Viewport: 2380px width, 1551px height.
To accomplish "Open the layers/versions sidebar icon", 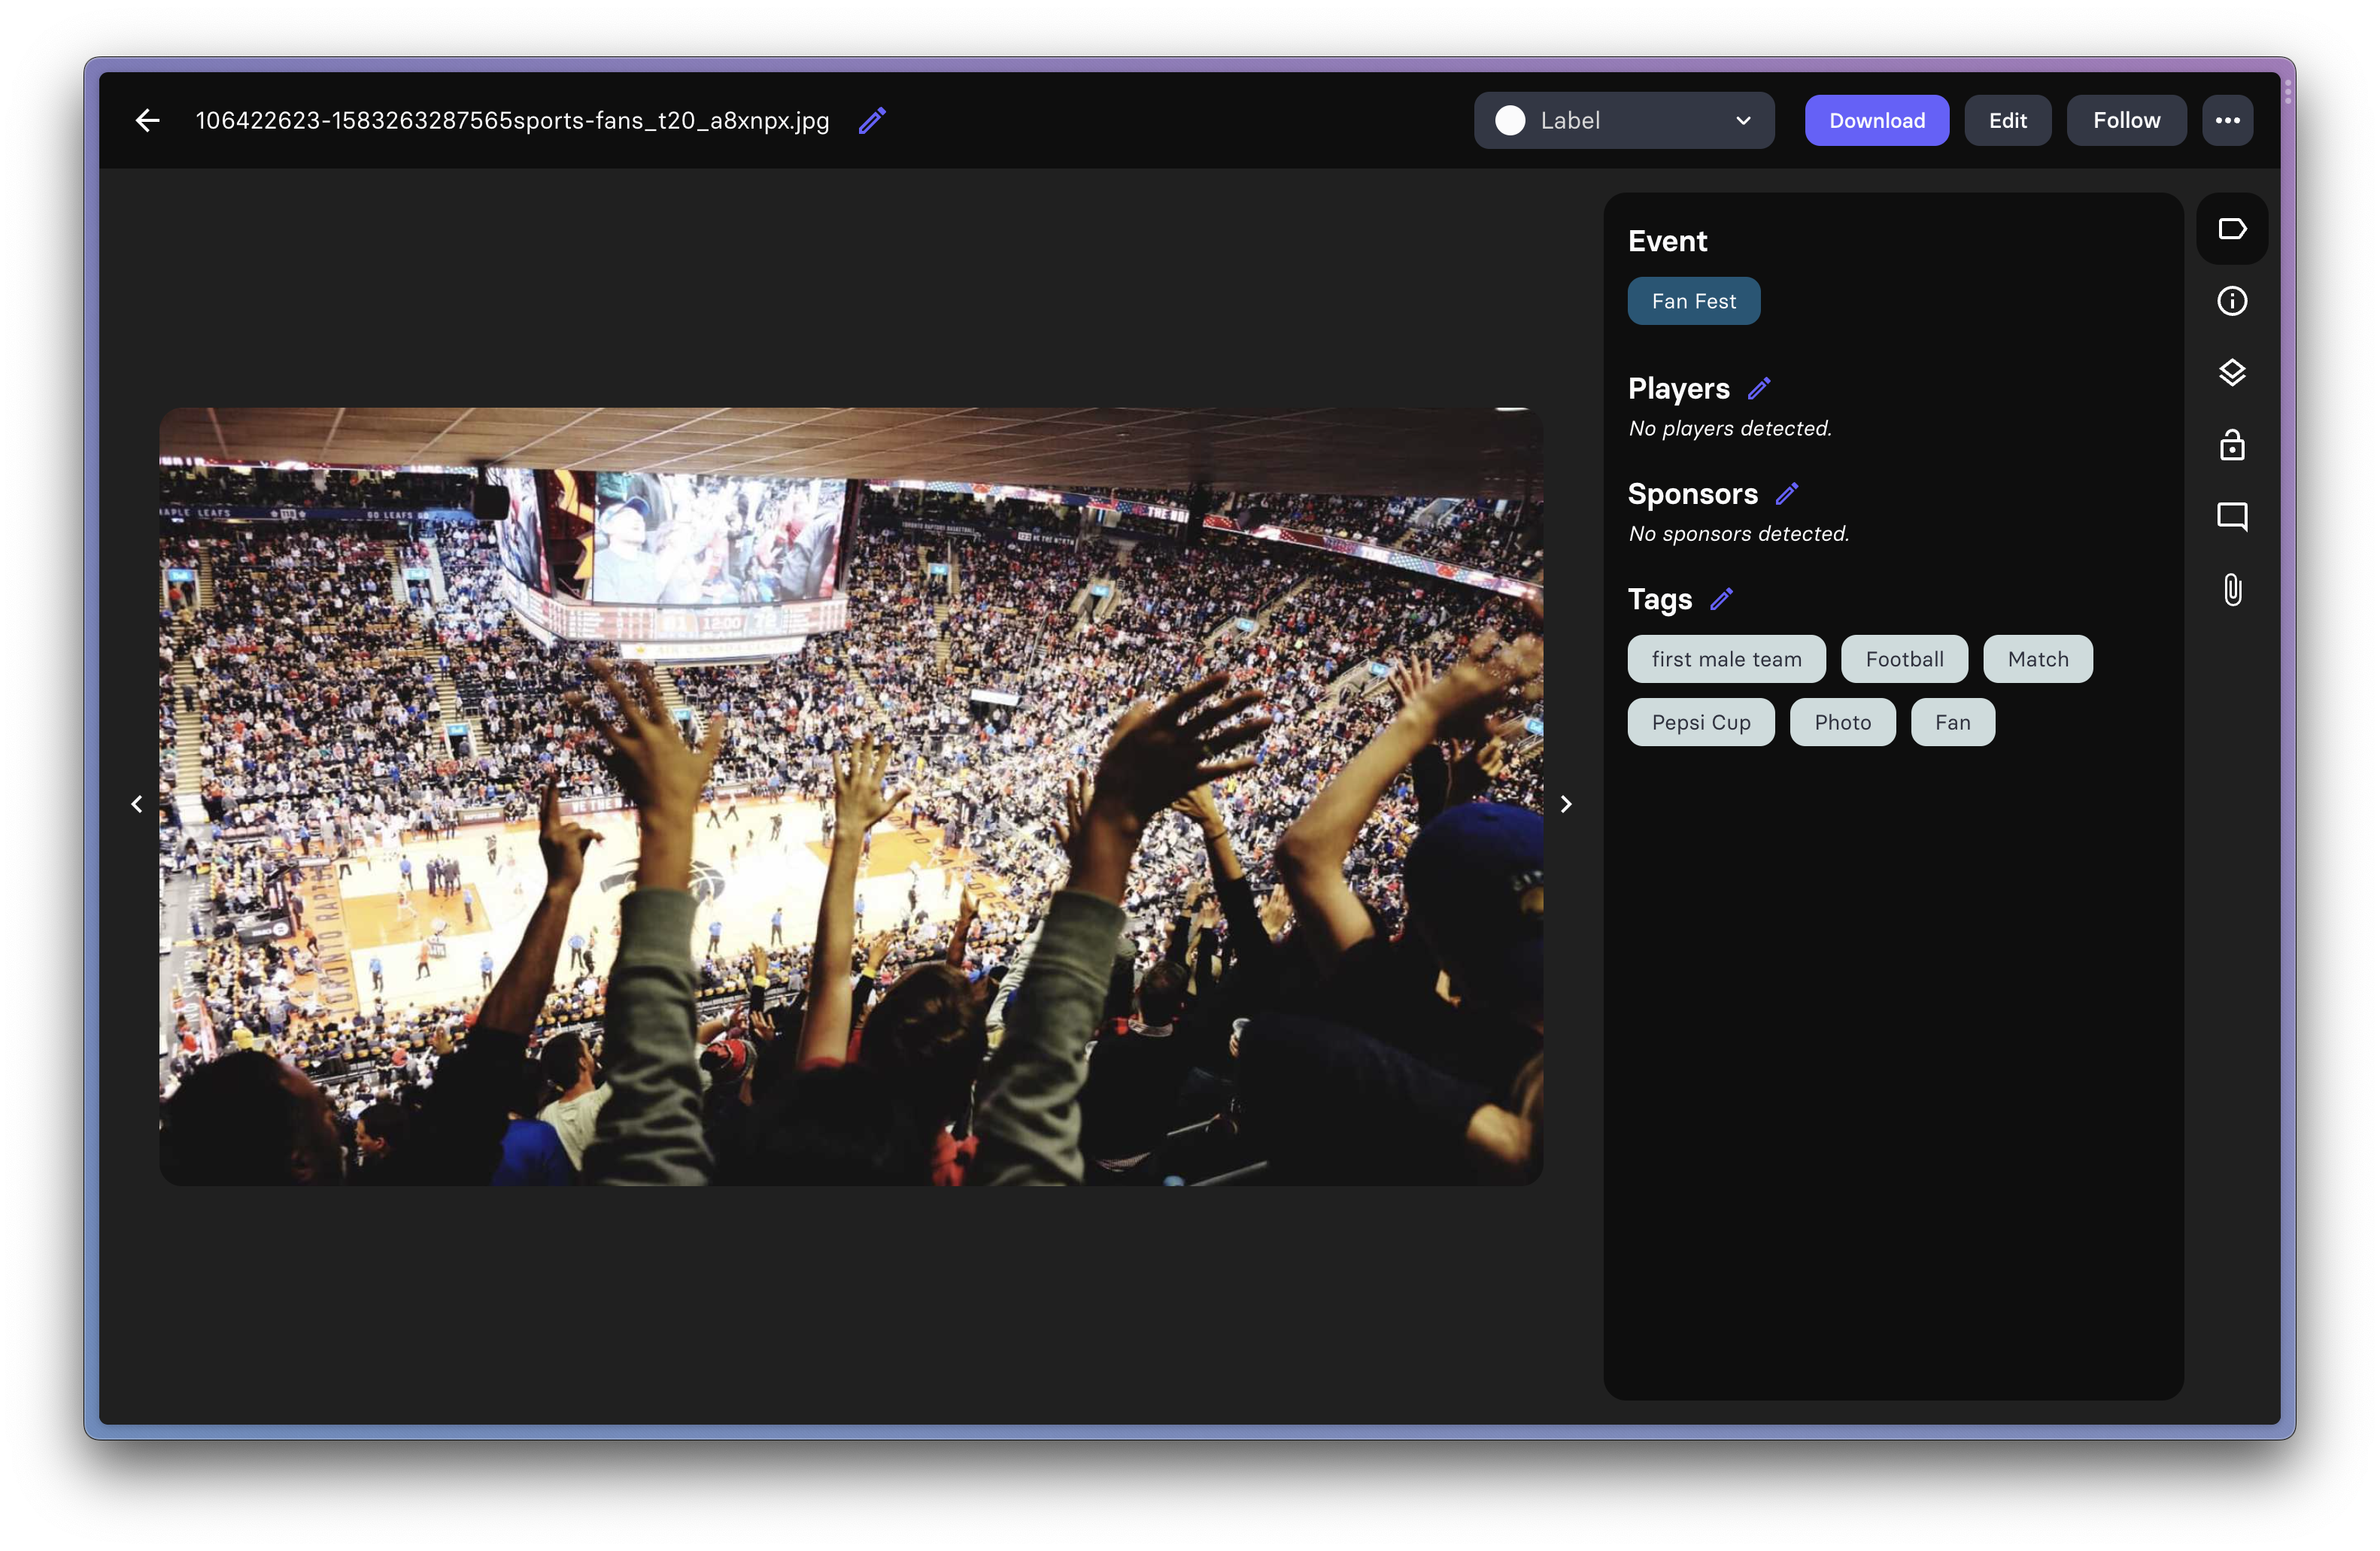I will pyautogui.click(x=2231, y=373).
